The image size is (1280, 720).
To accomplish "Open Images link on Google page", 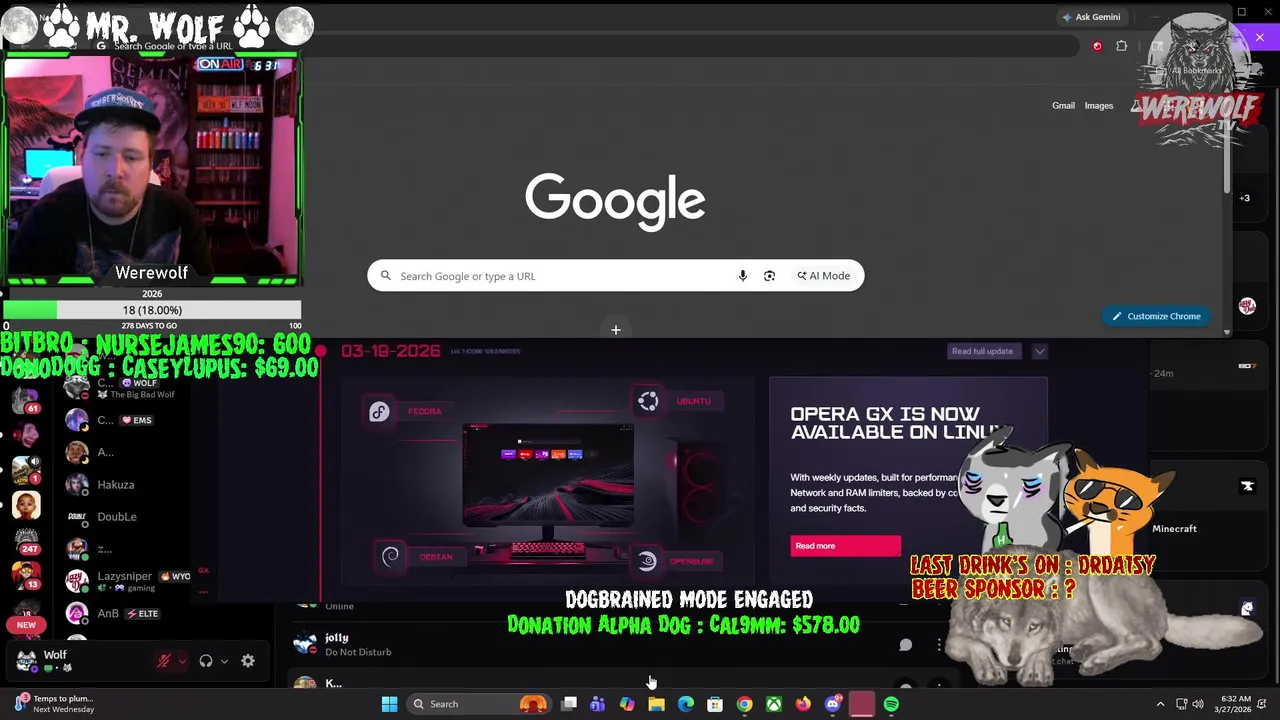I will [1098, 106].
